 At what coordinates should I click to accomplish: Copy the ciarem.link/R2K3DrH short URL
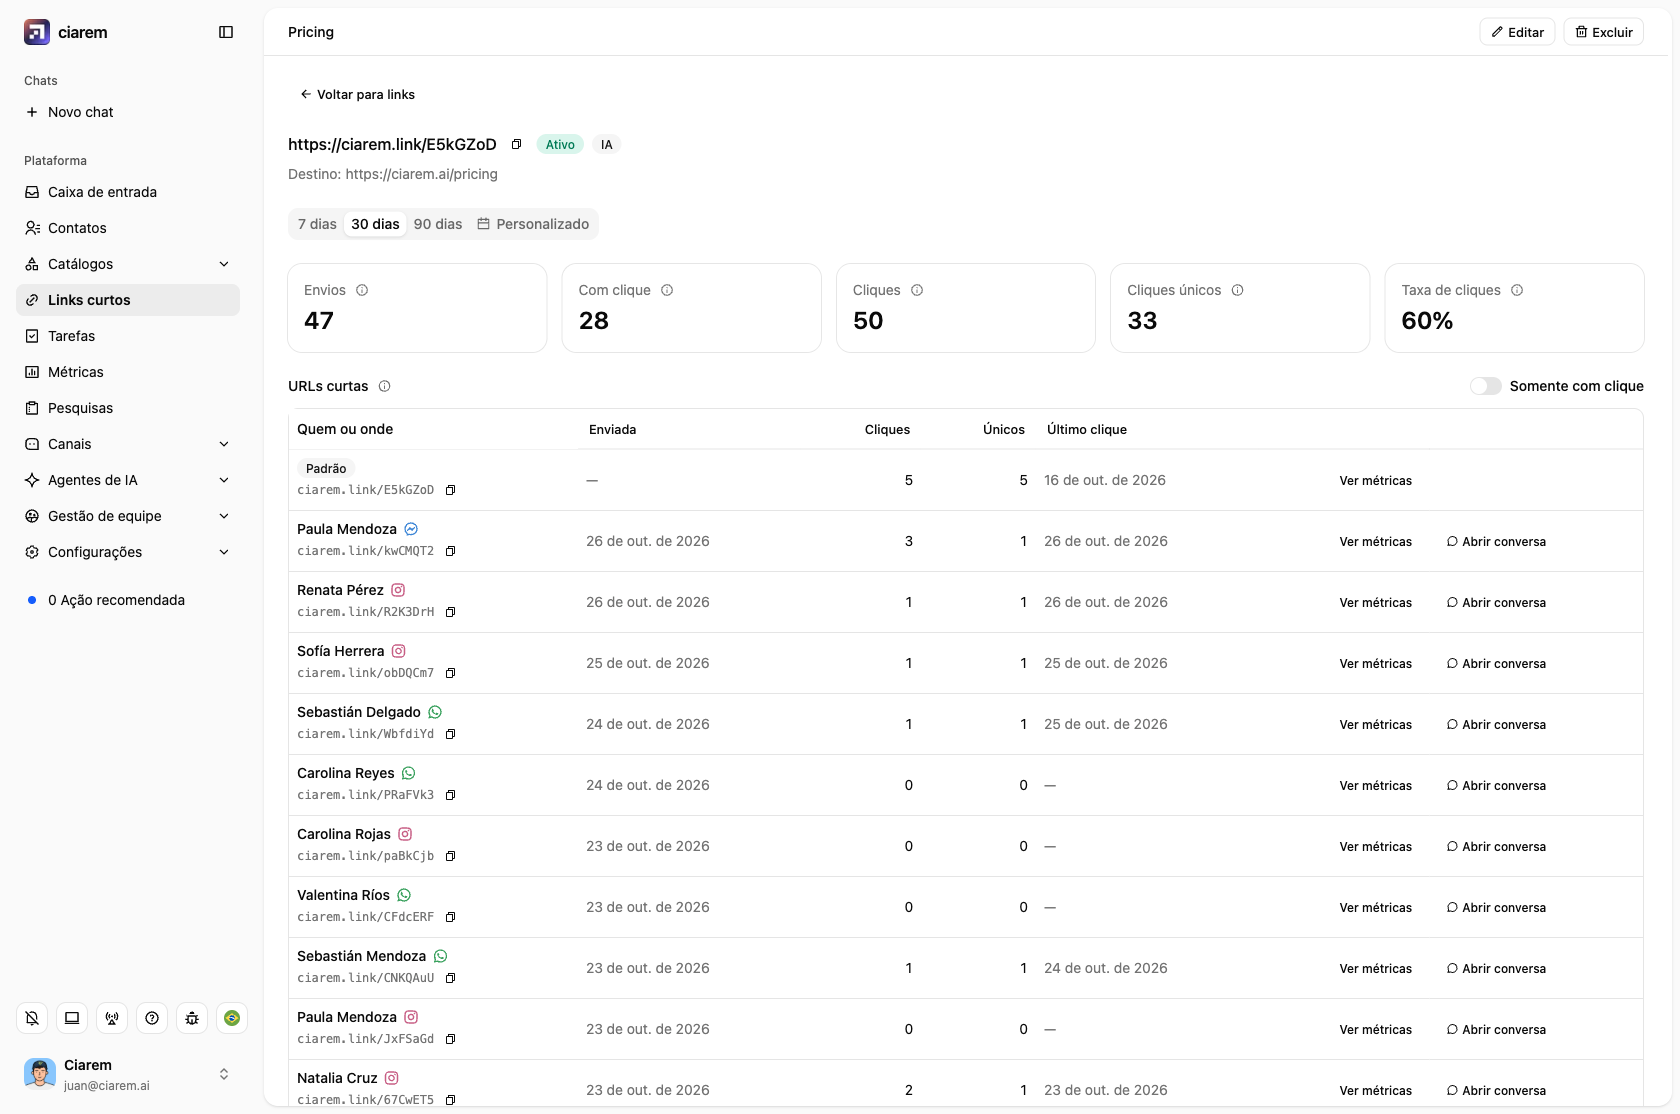click(x=450, y=612)
